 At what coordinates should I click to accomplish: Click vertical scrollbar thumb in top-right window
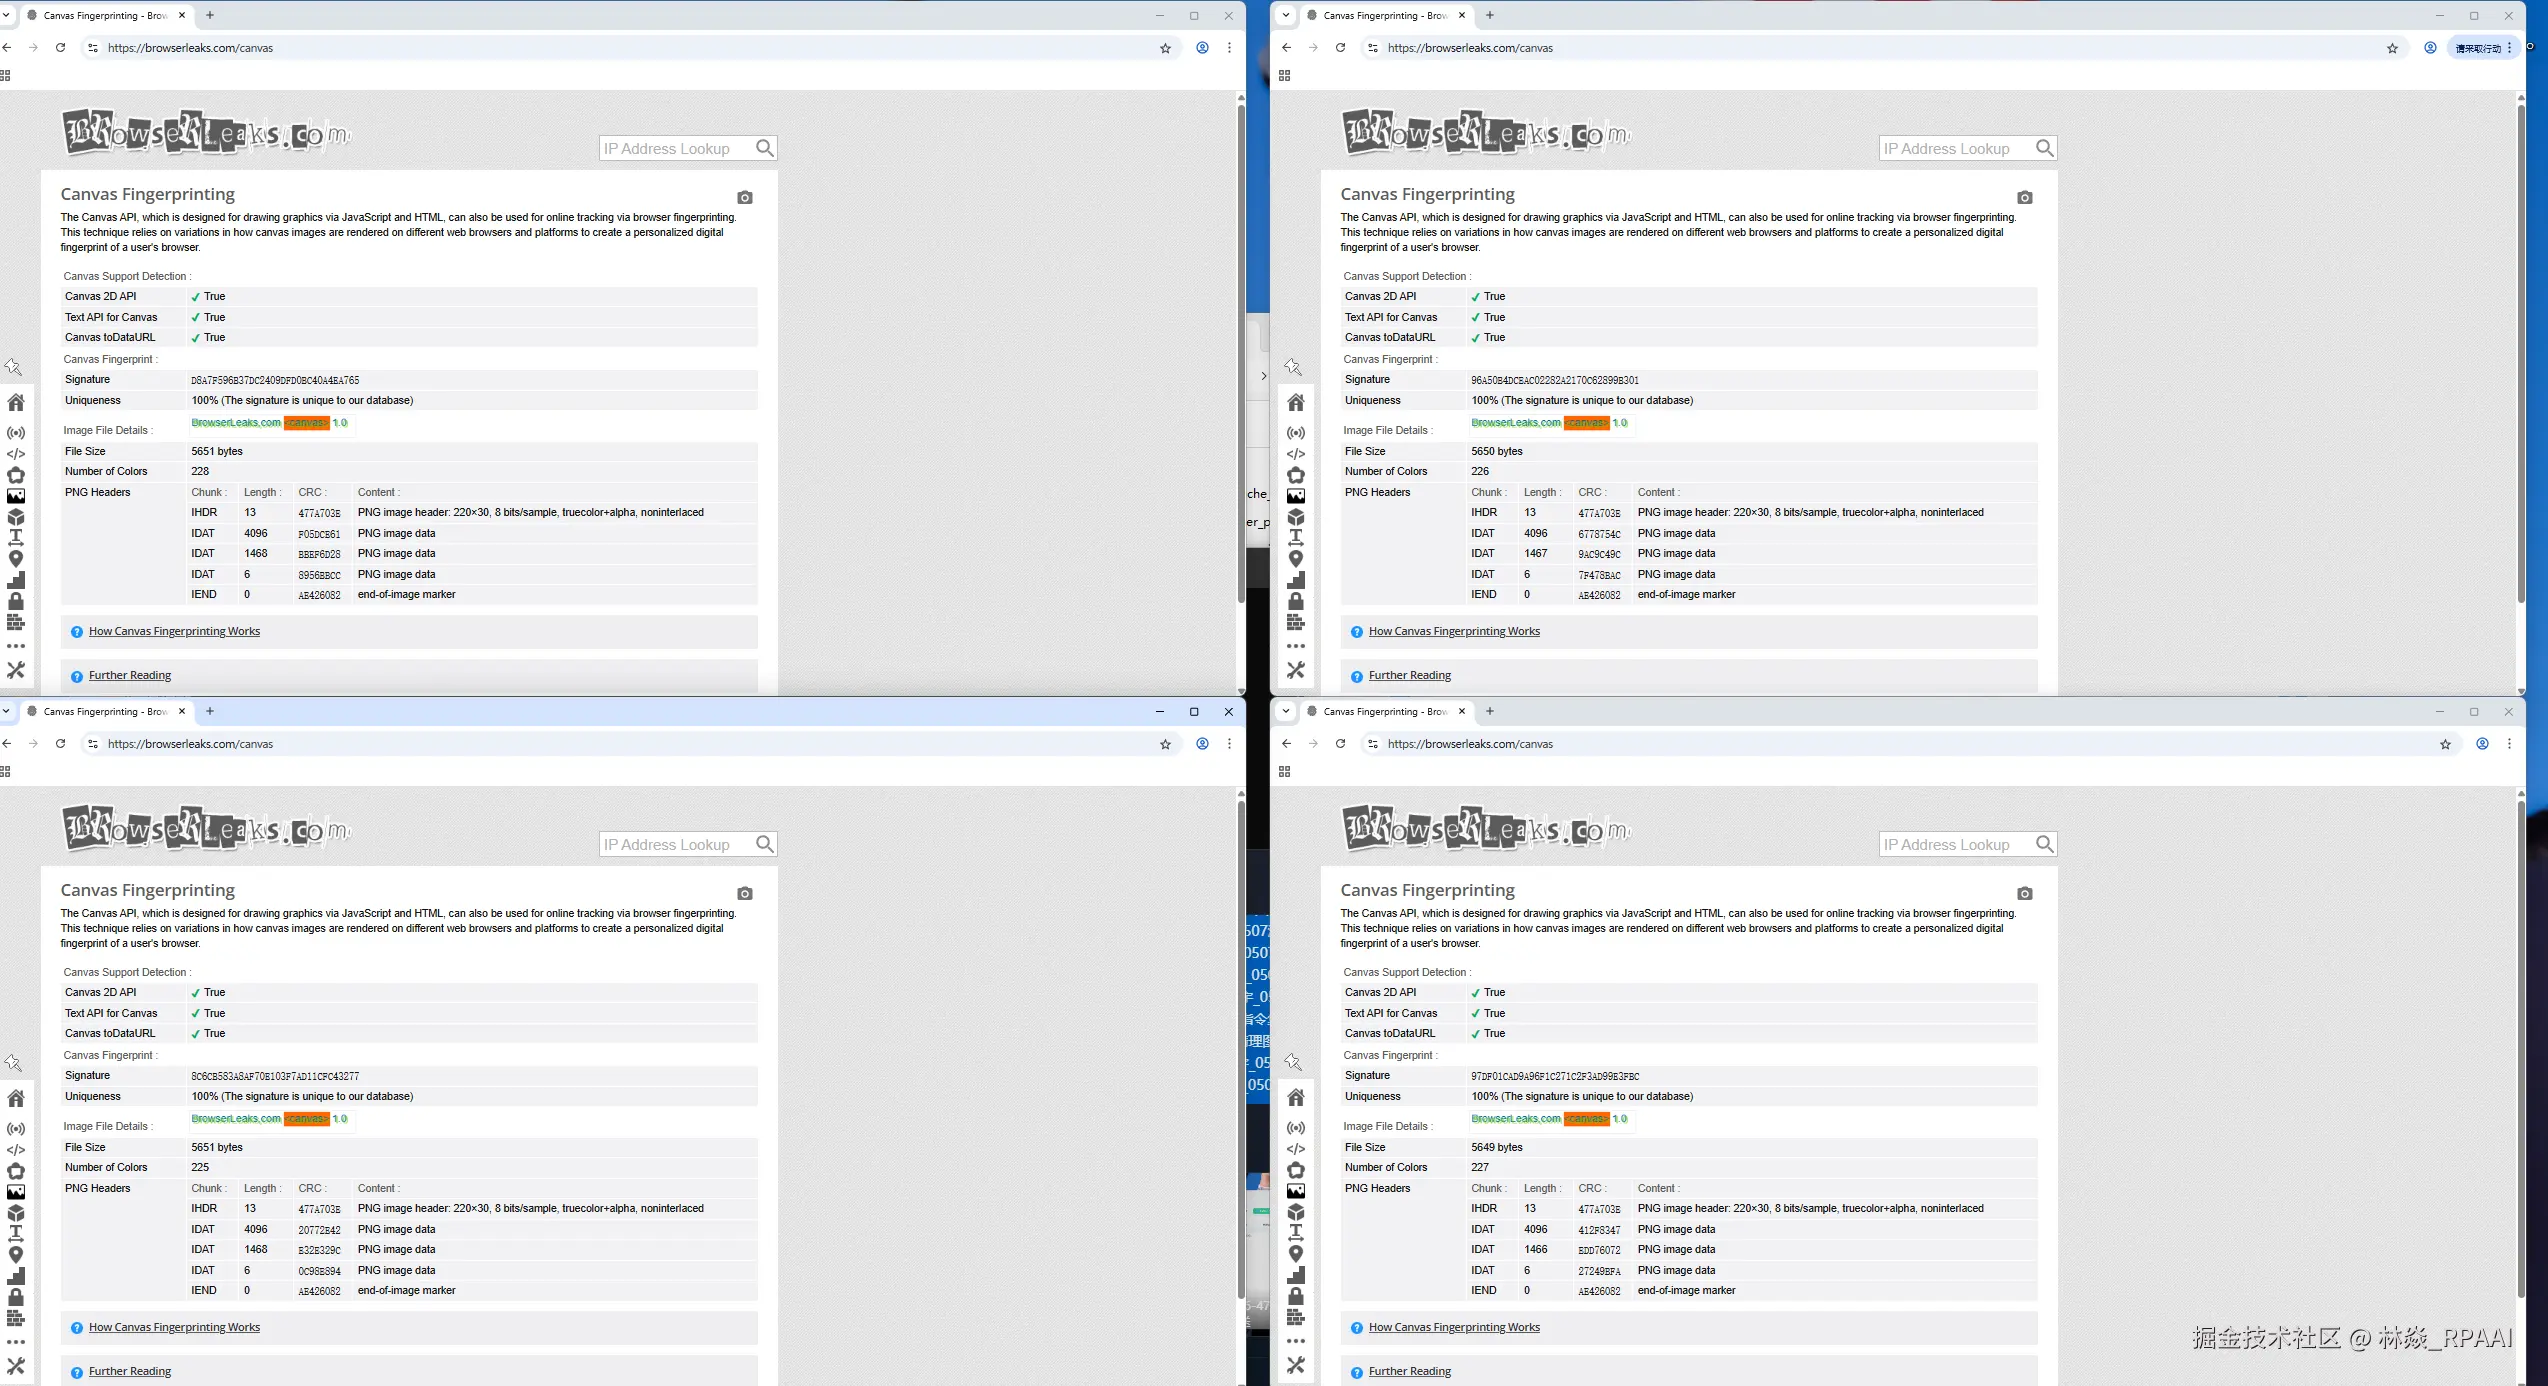tap(2521, 352)
